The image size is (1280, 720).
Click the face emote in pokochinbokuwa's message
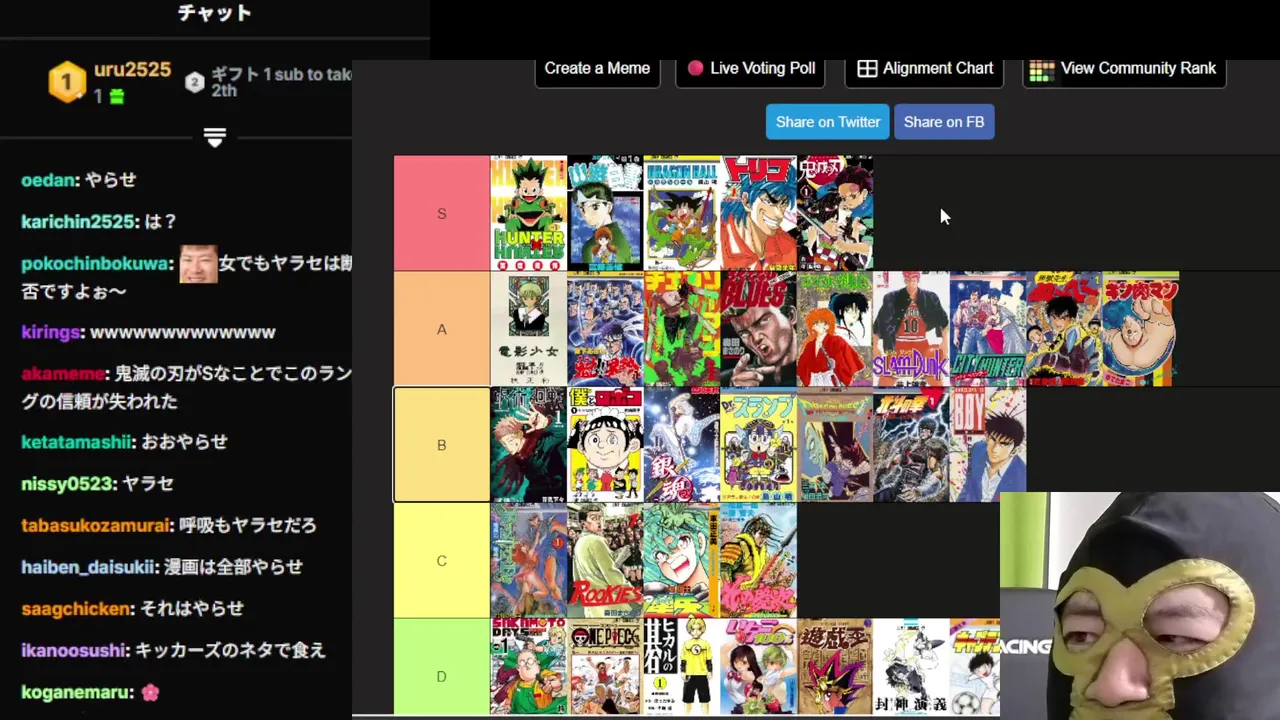(x=198, y=264)
